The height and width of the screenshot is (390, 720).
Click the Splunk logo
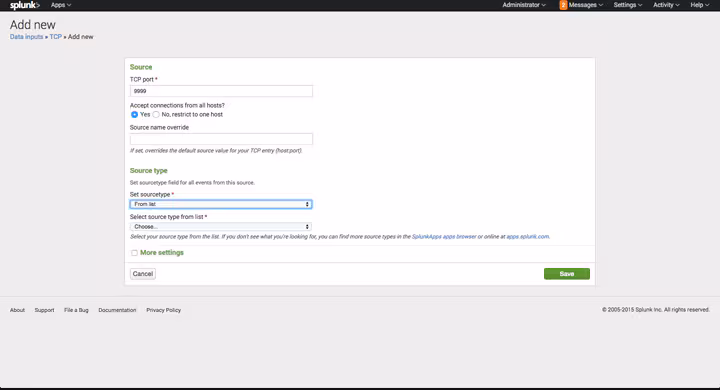click(25, 5)
